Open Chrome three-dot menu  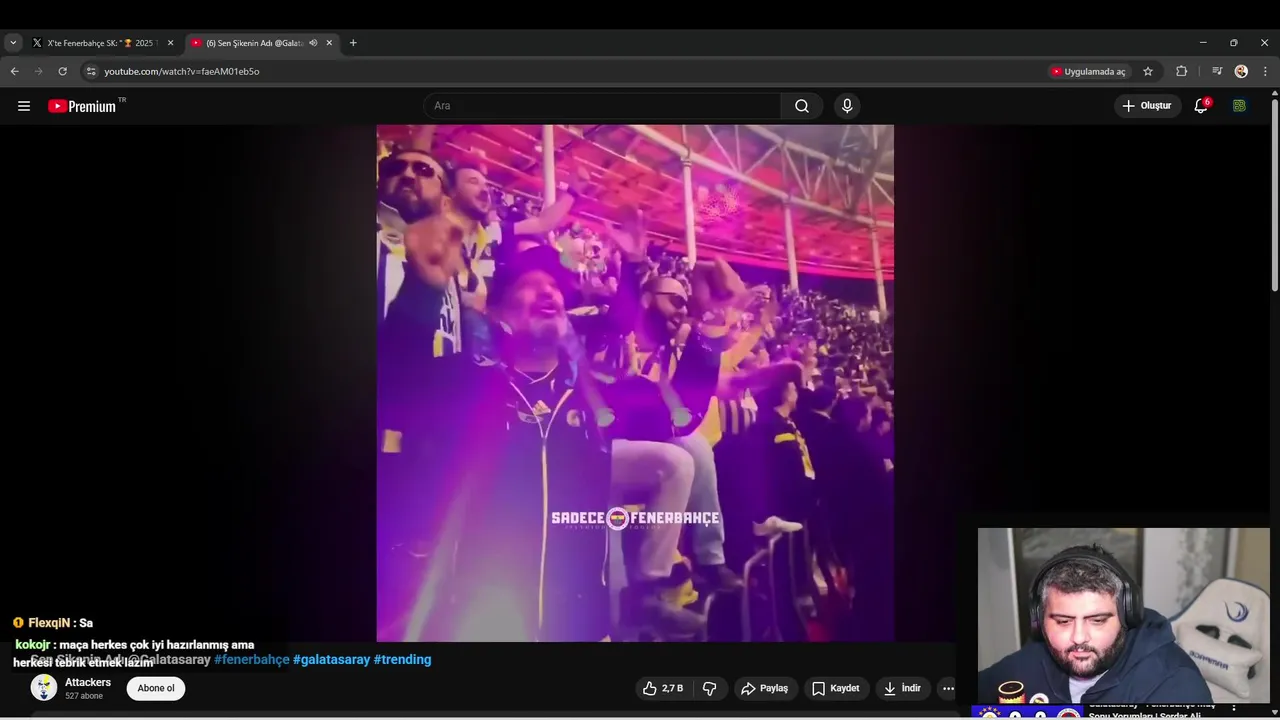pos(1265,71)
